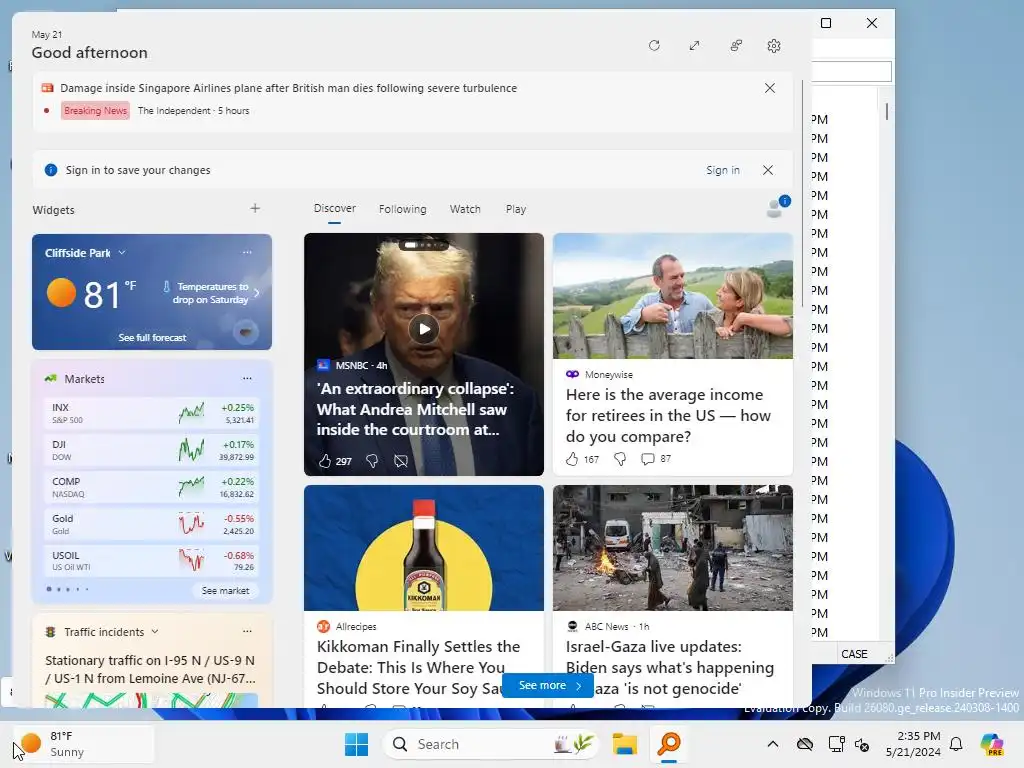Click See full forecast link
This screenshot has width=1024, height=768.
coord(152,338)
